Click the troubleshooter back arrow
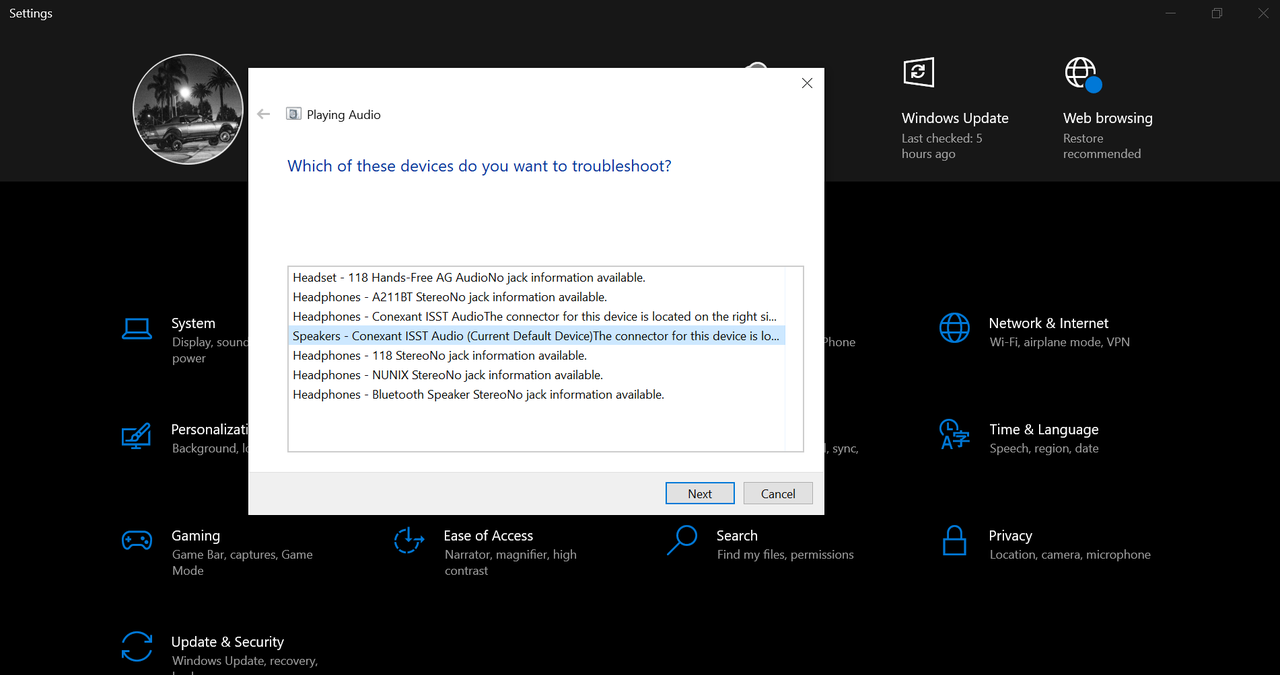Screen dimensions: 1280x675 tap(264, 114)
